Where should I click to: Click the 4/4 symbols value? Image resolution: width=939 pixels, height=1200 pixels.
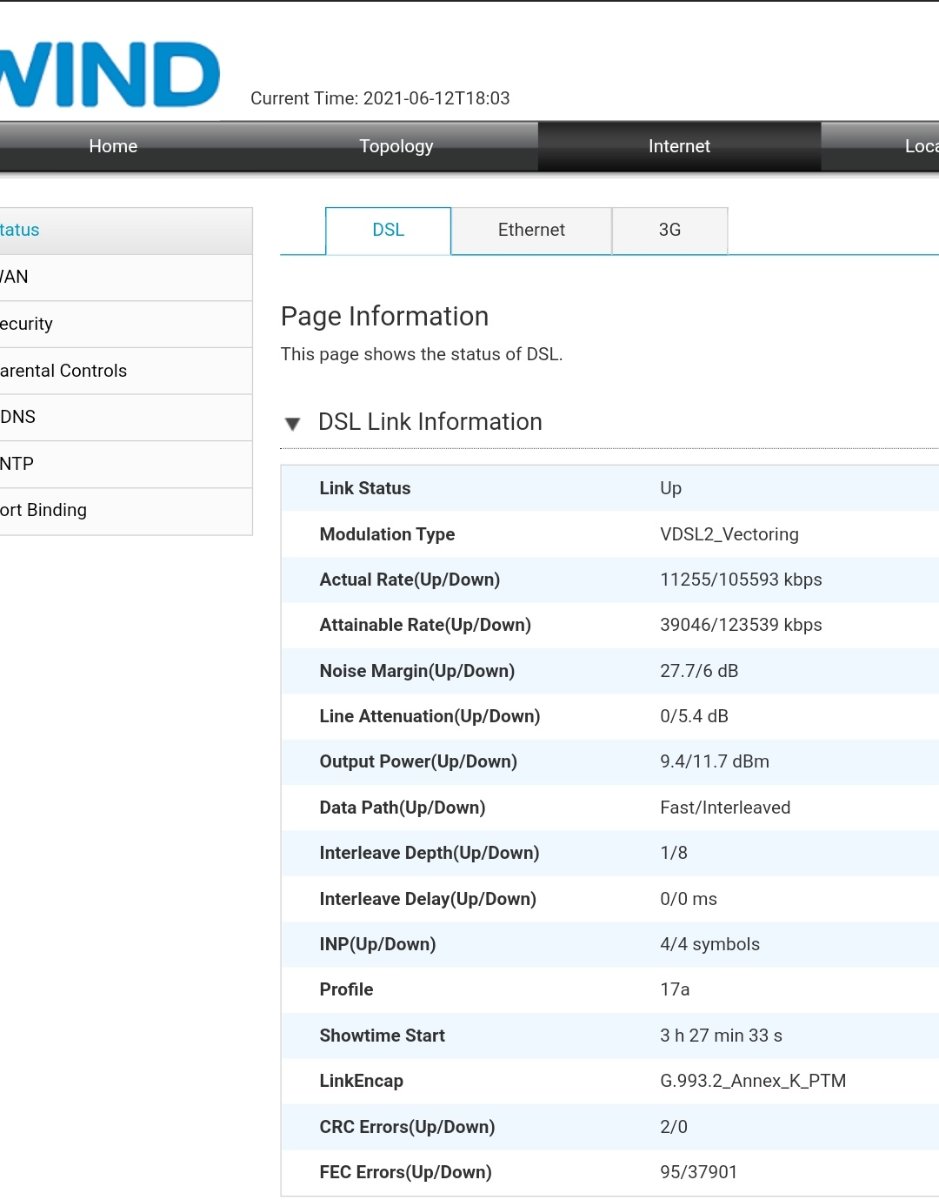tap(710, 944)
